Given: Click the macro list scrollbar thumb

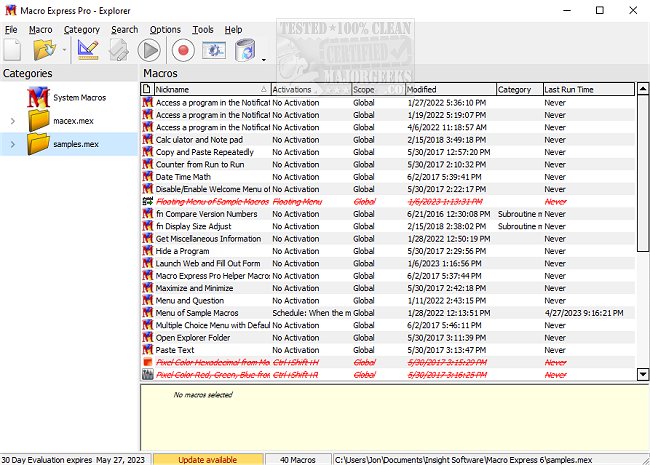Looking at the screenshot, I should click(643, 173).
